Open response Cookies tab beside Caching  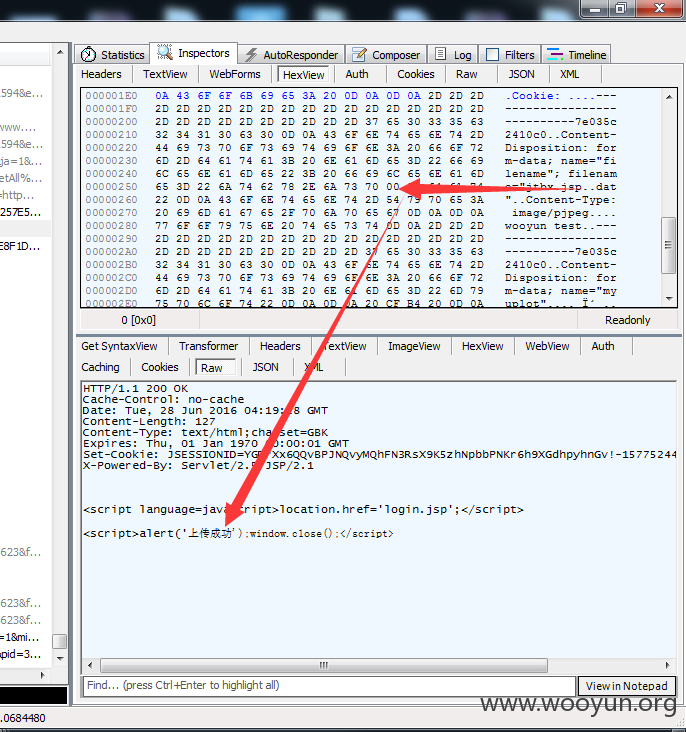pyautogui.click(x=160, y=367)
